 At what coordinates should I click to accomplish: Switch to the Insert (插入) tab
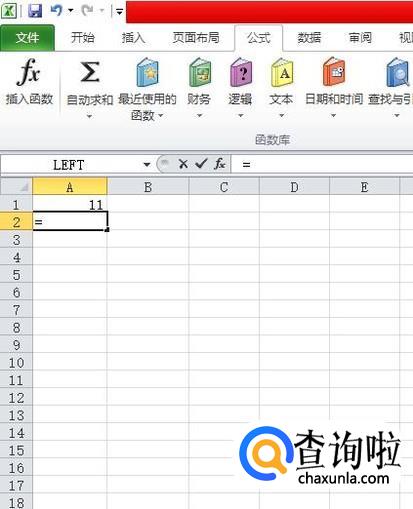coord(133,38)
